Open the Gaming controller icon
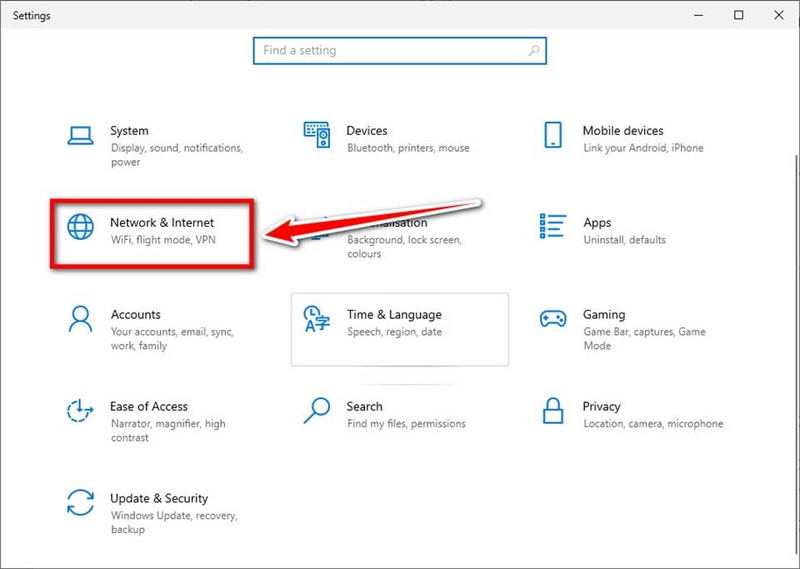This screenshot has height=569, width=800. click(553, 319)
